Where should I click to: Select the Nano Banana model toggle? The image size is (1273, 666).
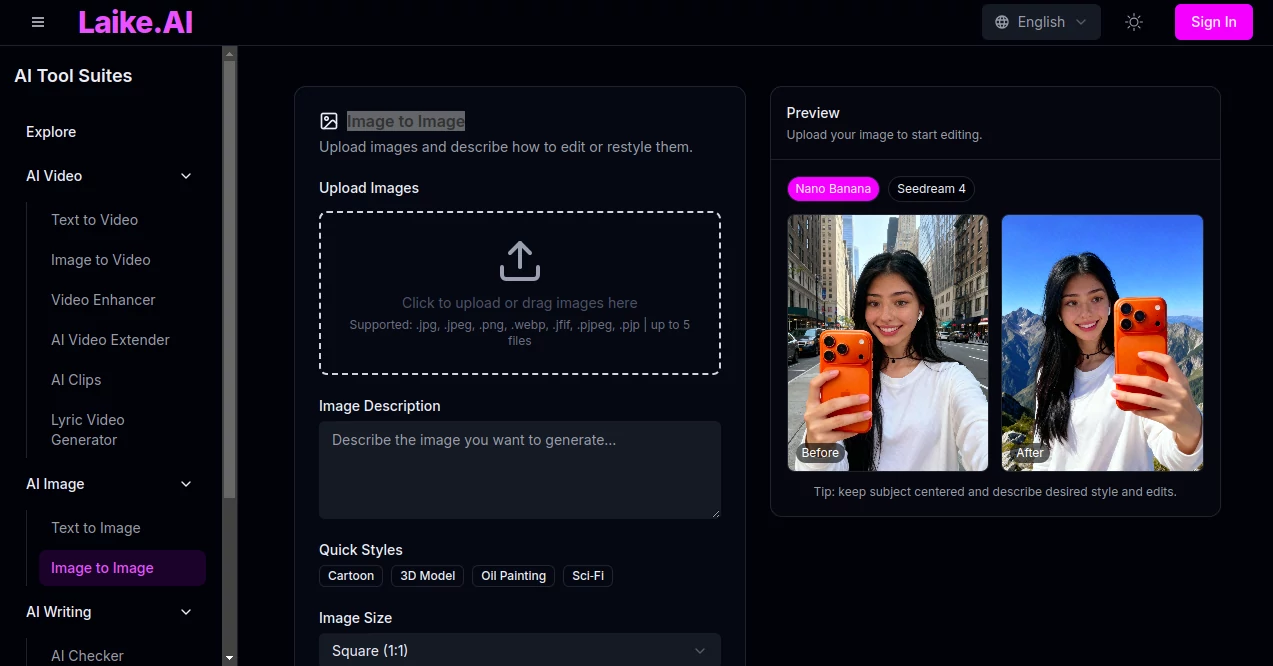coord(833,188)
